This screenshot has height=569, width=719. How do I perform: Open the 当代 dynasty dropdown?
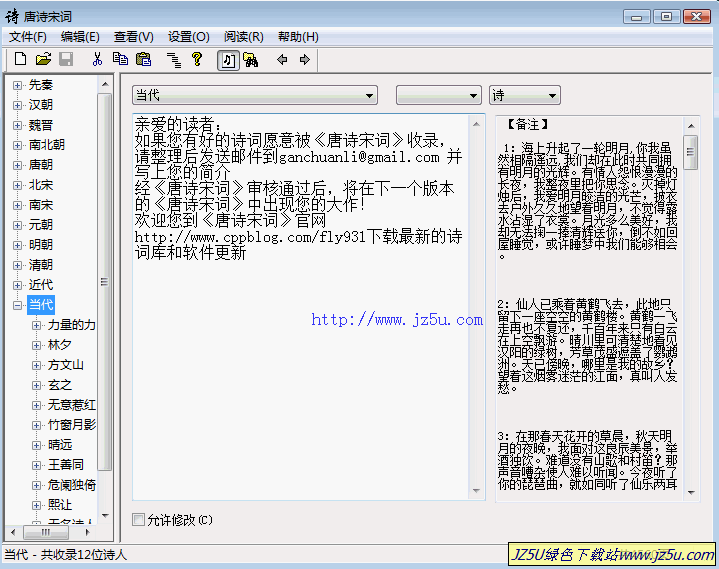(255, 95)
